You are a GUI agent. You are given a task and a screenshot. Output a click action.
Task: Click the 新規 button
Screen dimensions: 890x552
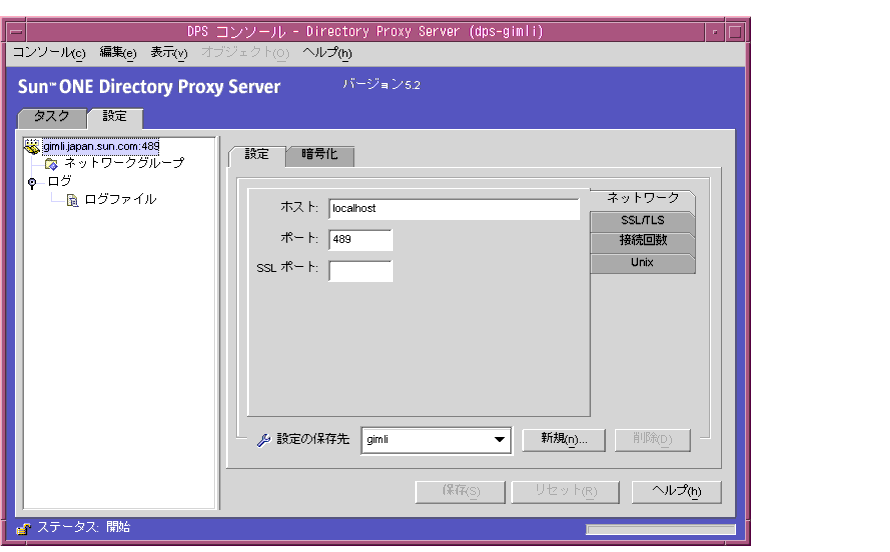coord(564,440)
